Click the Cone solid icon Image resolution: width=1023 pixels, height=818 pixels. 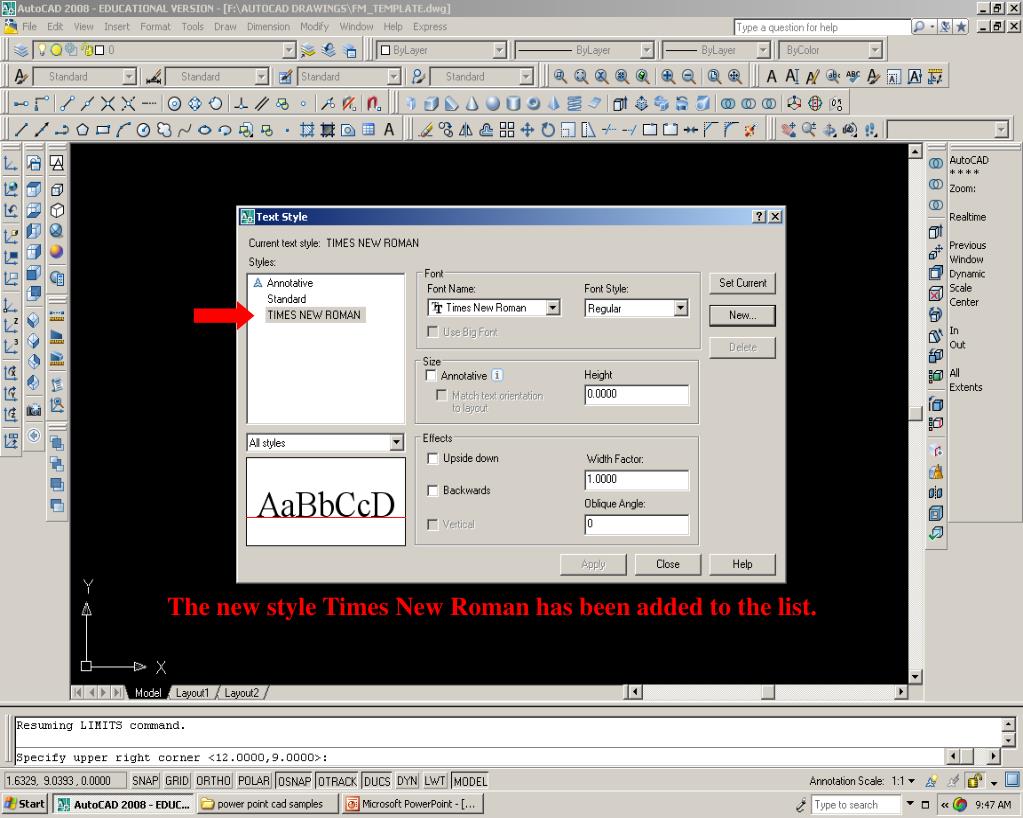coord(472,103)
